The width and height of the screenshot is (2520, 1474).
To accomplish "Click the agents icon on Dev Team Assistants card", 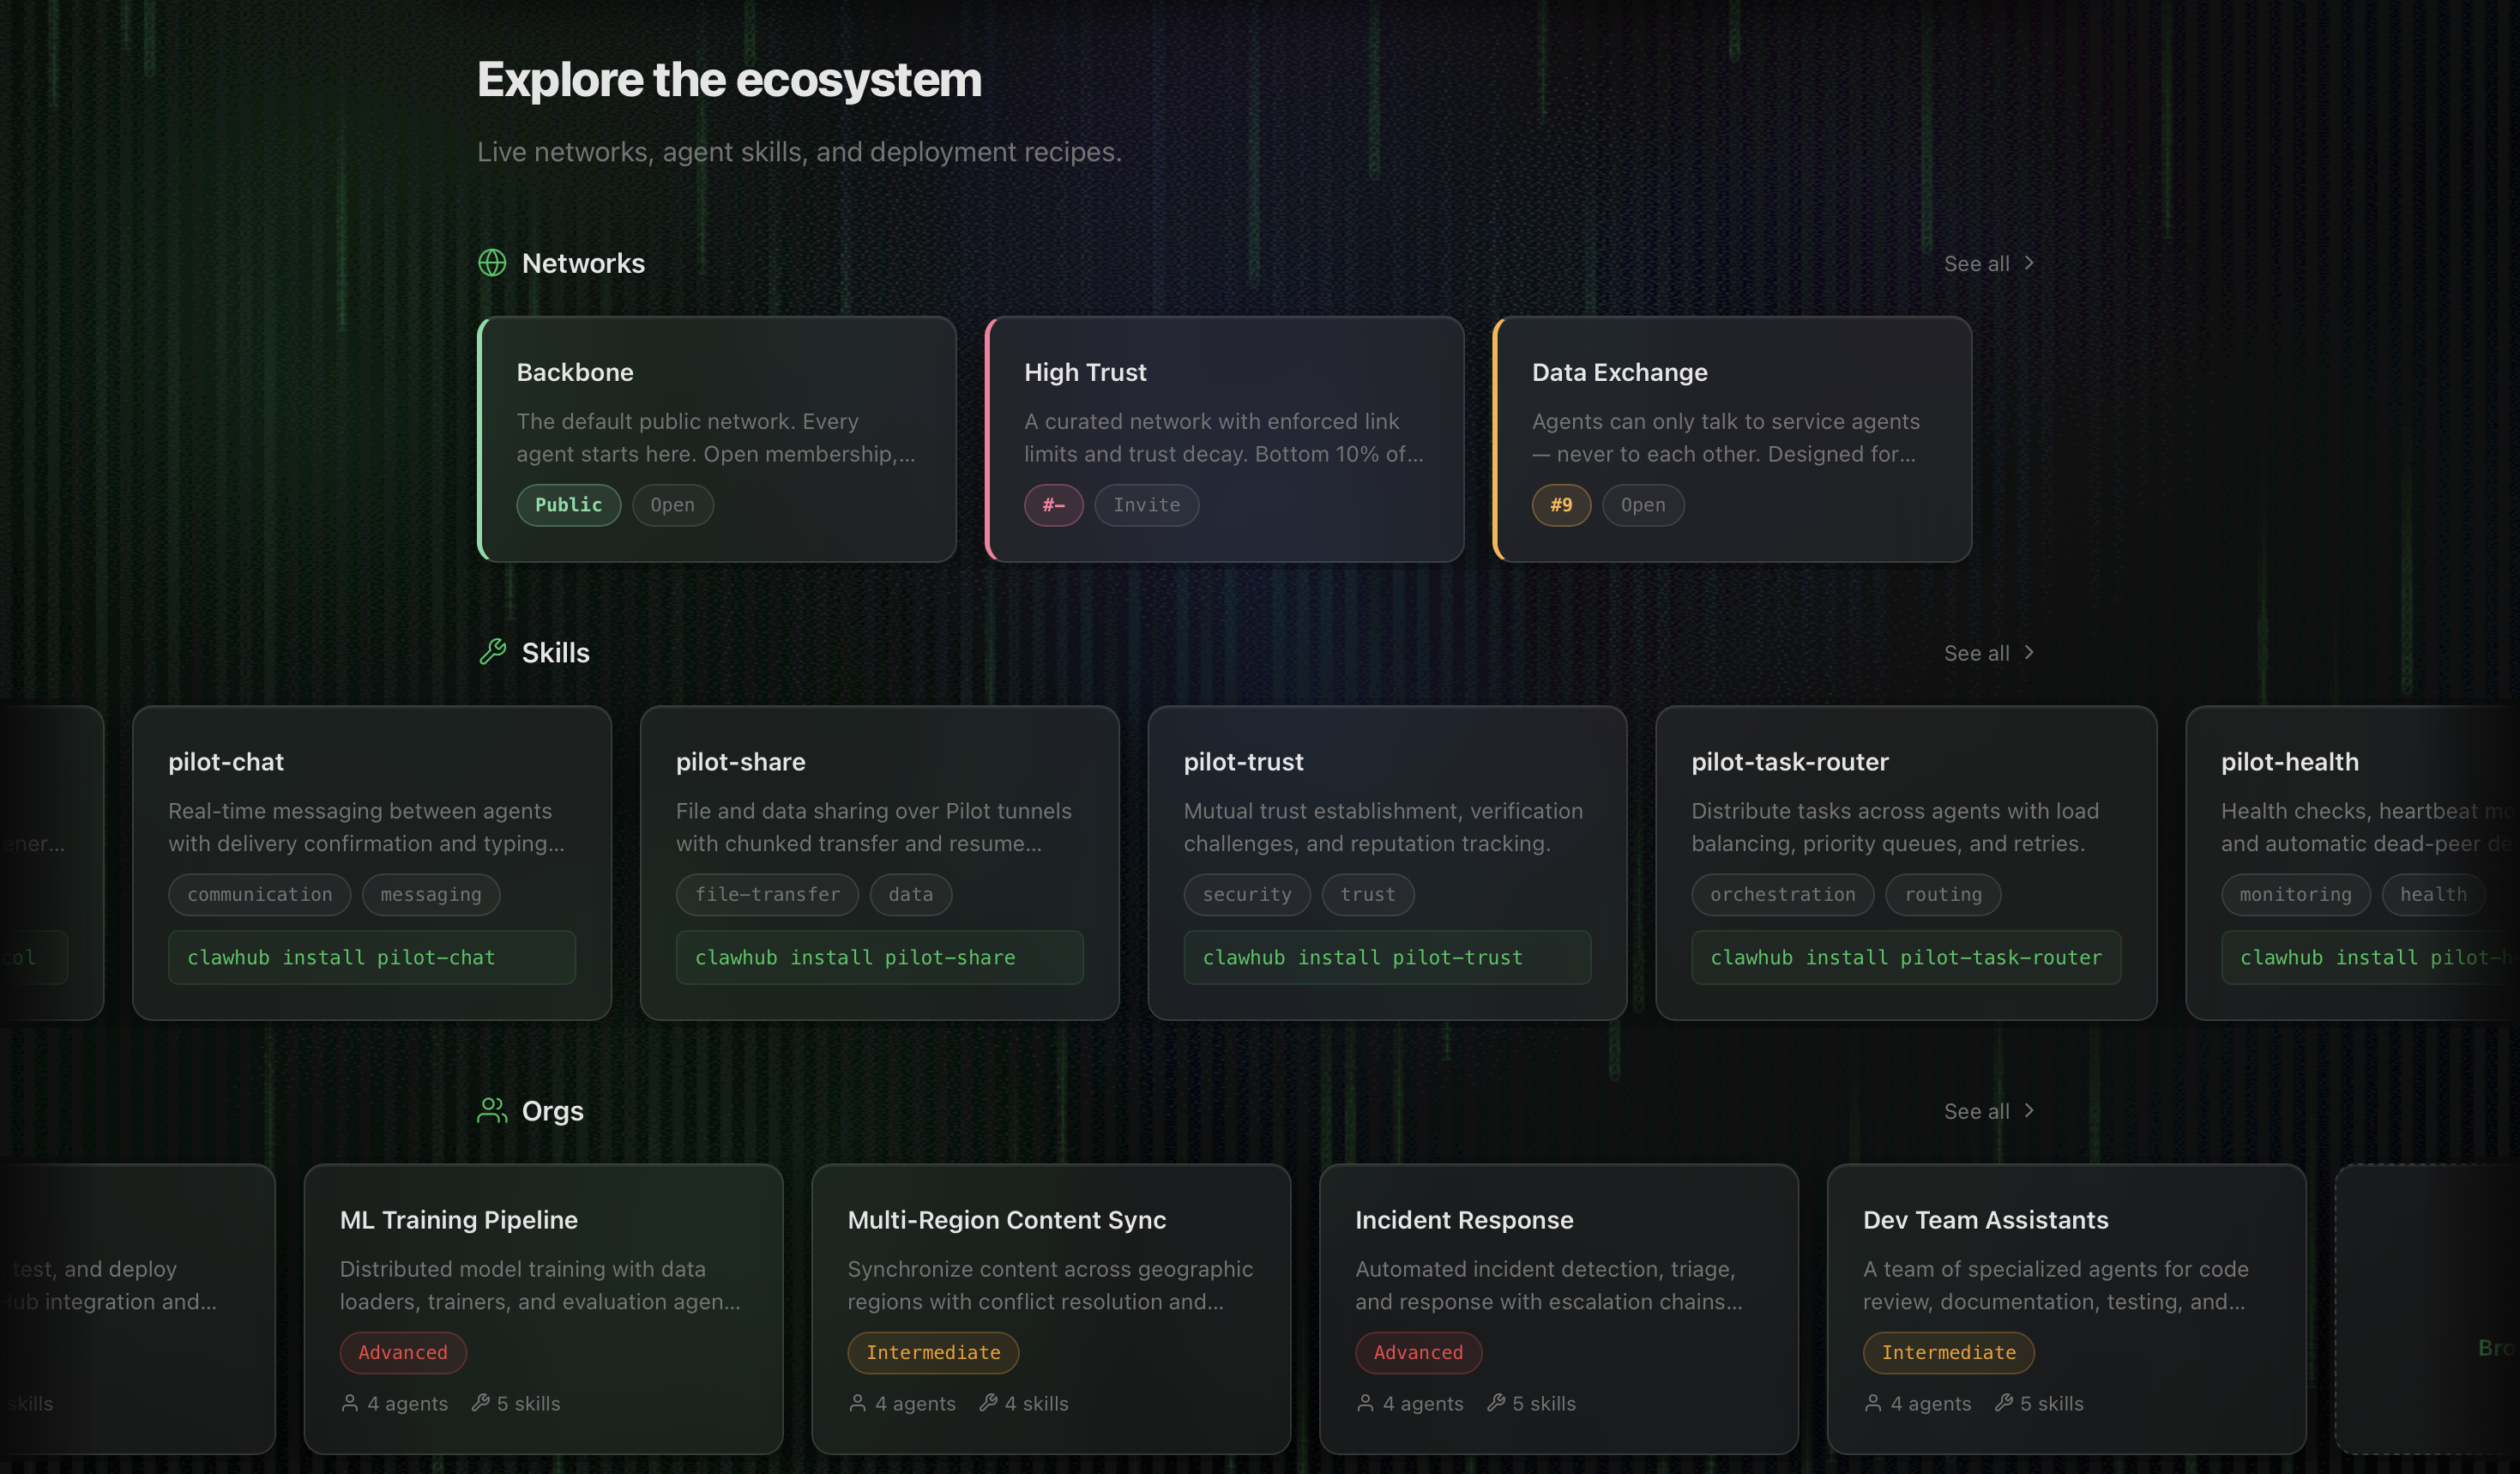I will pyautogui.click(x=1873, y=1403).
